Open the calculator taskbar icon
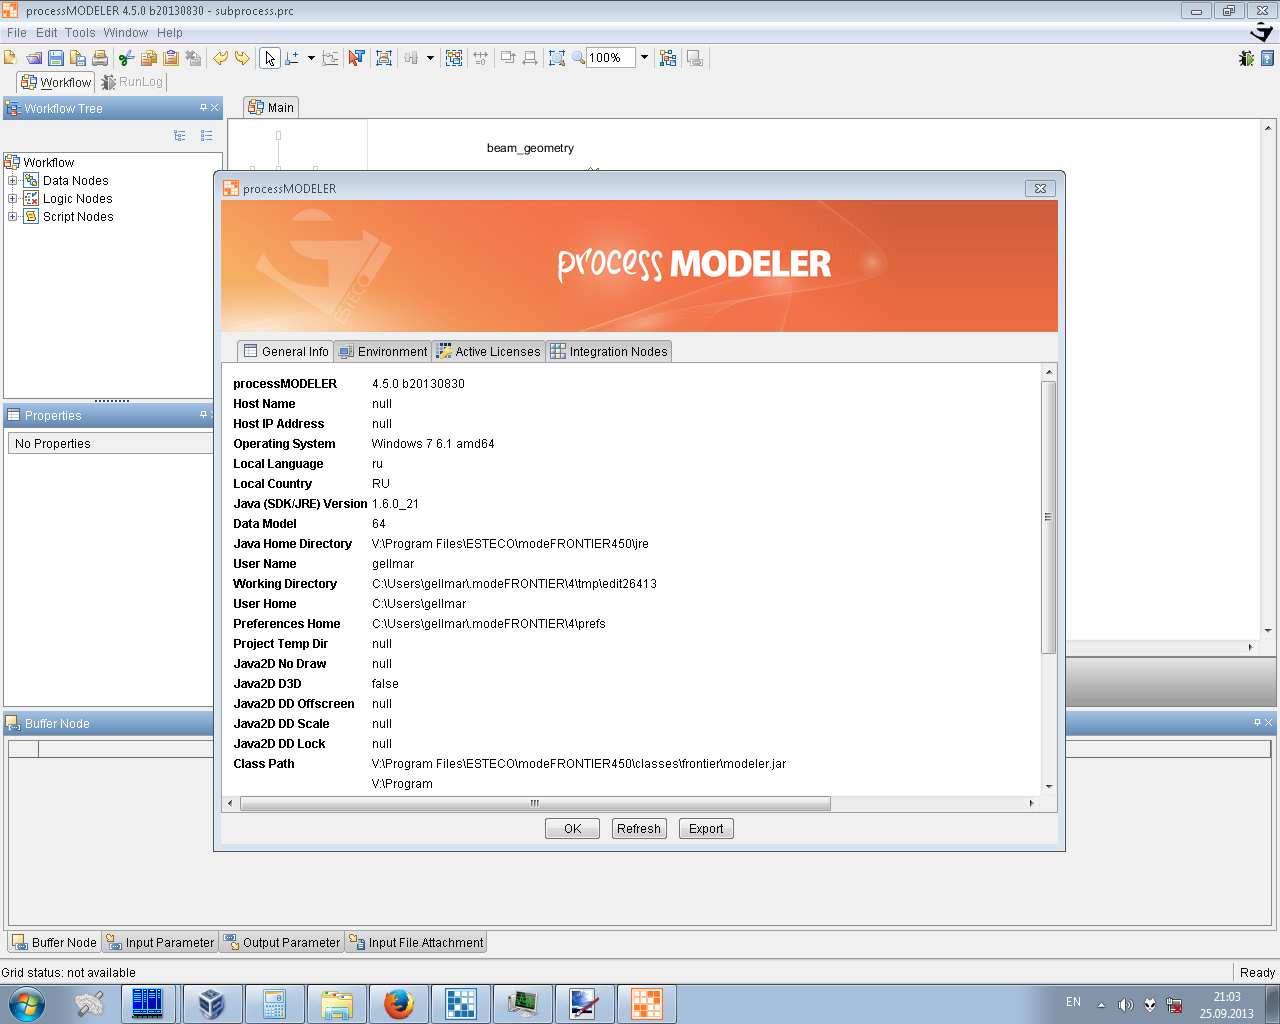Viewport: 1280px width, 1024px height. (x=275, y=1004)
